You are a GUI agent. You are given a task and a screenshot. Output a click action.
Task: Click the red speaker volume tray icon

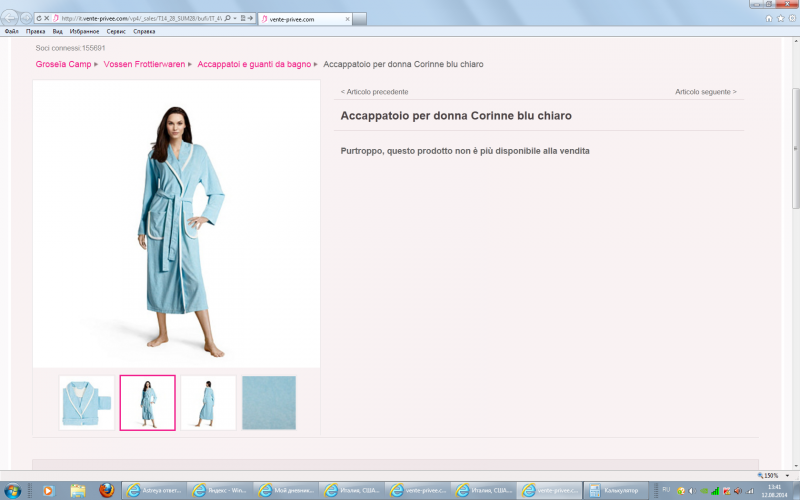(x=737, y=491)
